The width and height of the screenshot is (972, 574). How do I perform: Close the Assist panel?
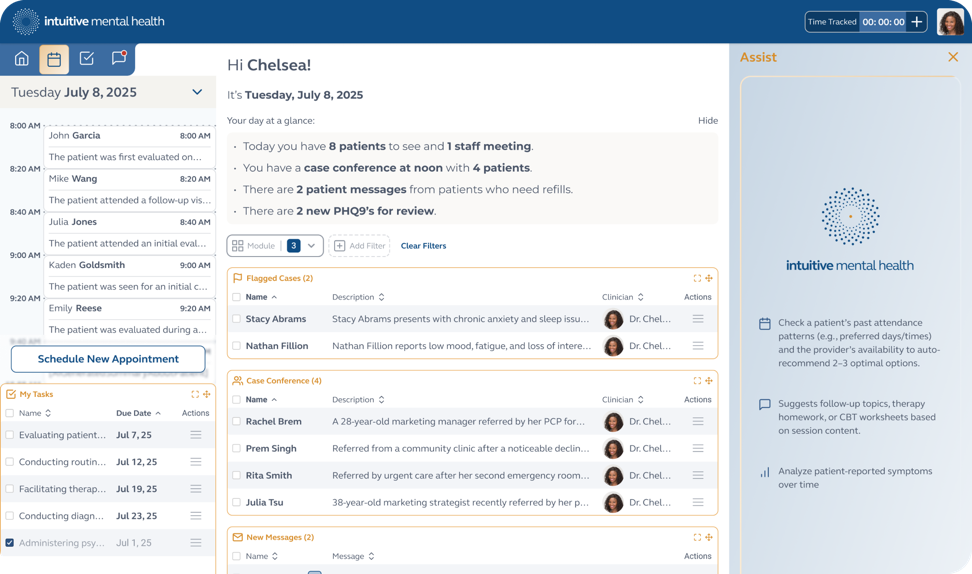952,57
